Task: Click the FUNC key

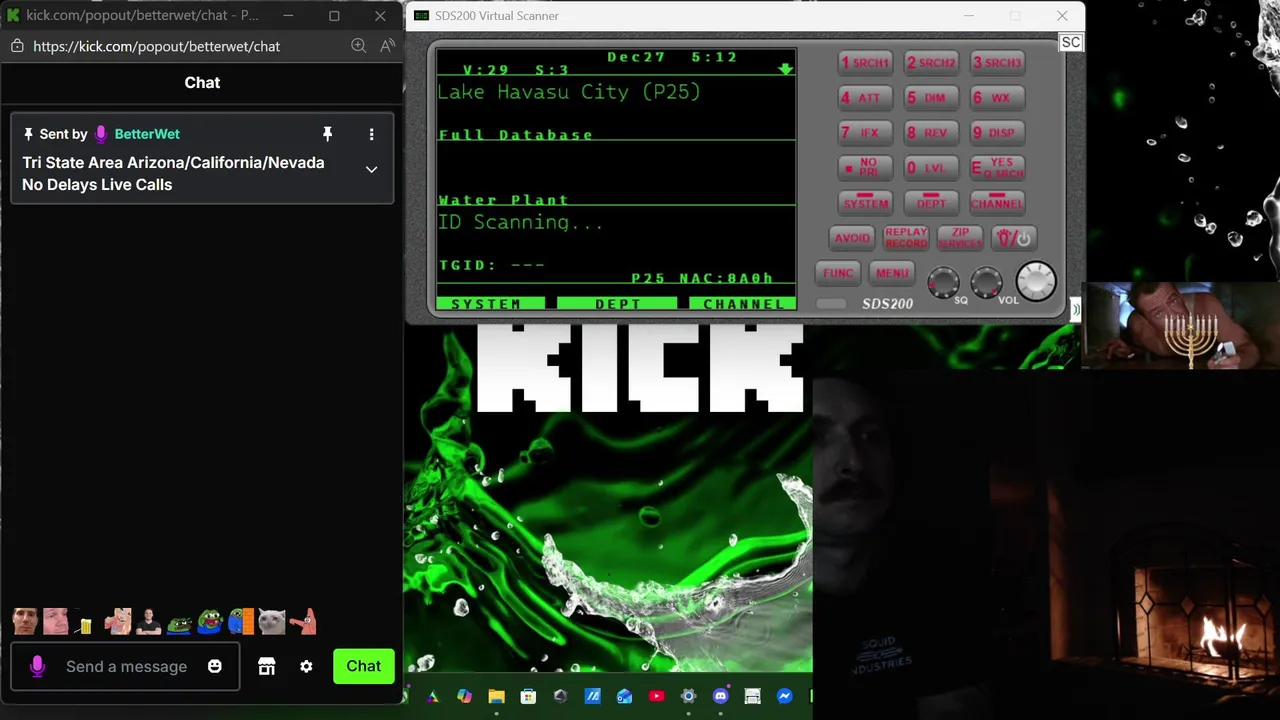Action: pos(838,273)
